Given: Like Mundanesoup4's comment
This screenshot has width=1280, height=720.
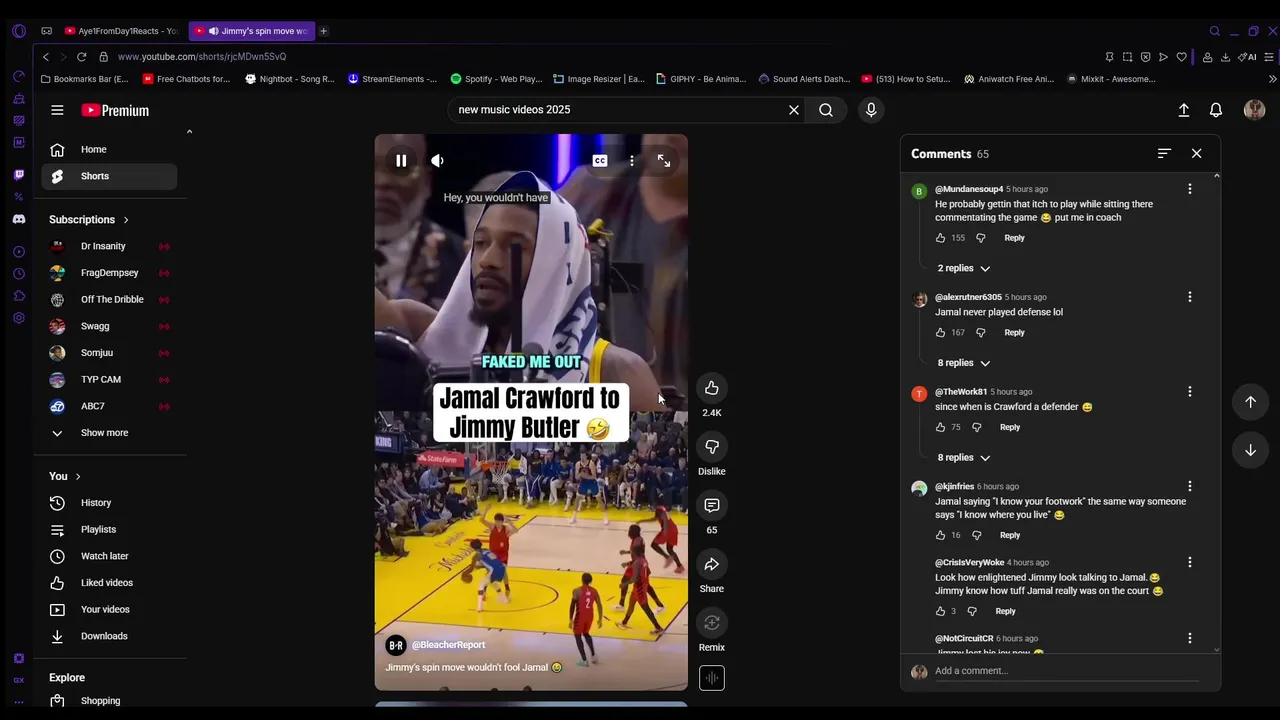Looking at the screenshot, I should point(940,238).
